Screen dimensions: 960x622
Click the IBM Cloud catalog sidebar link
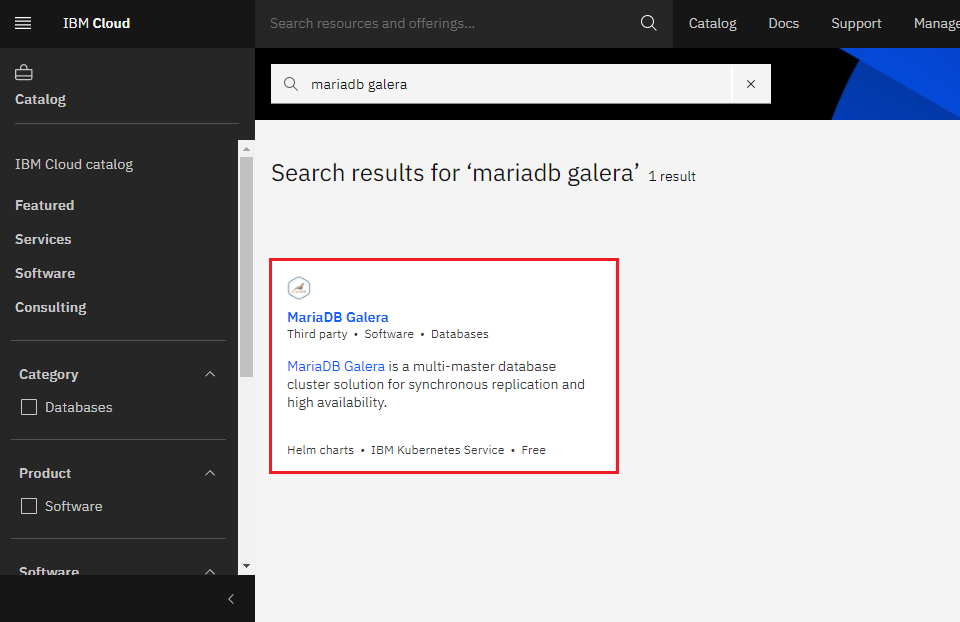74,164
